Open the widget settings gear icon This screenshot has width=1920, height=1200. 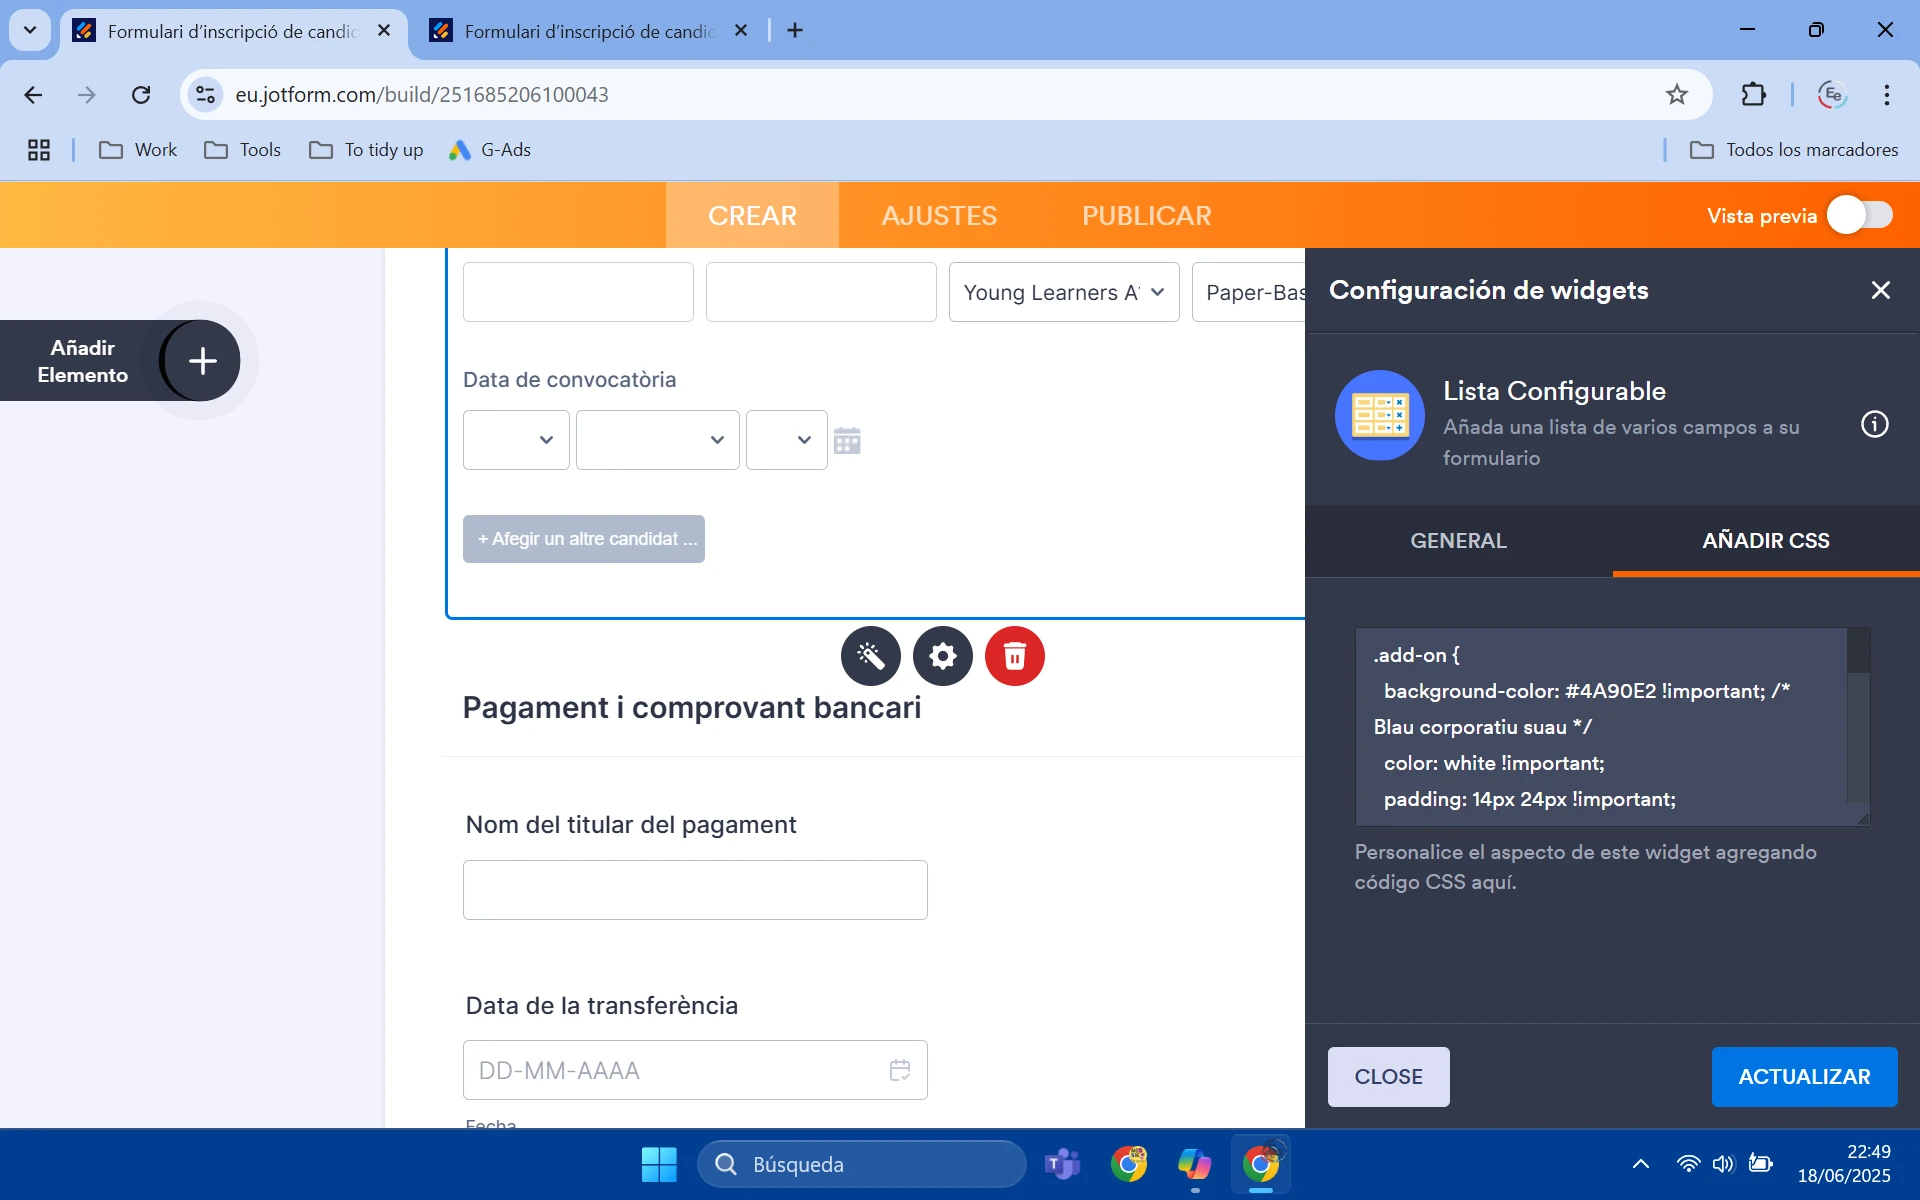(x=943, y=656)
